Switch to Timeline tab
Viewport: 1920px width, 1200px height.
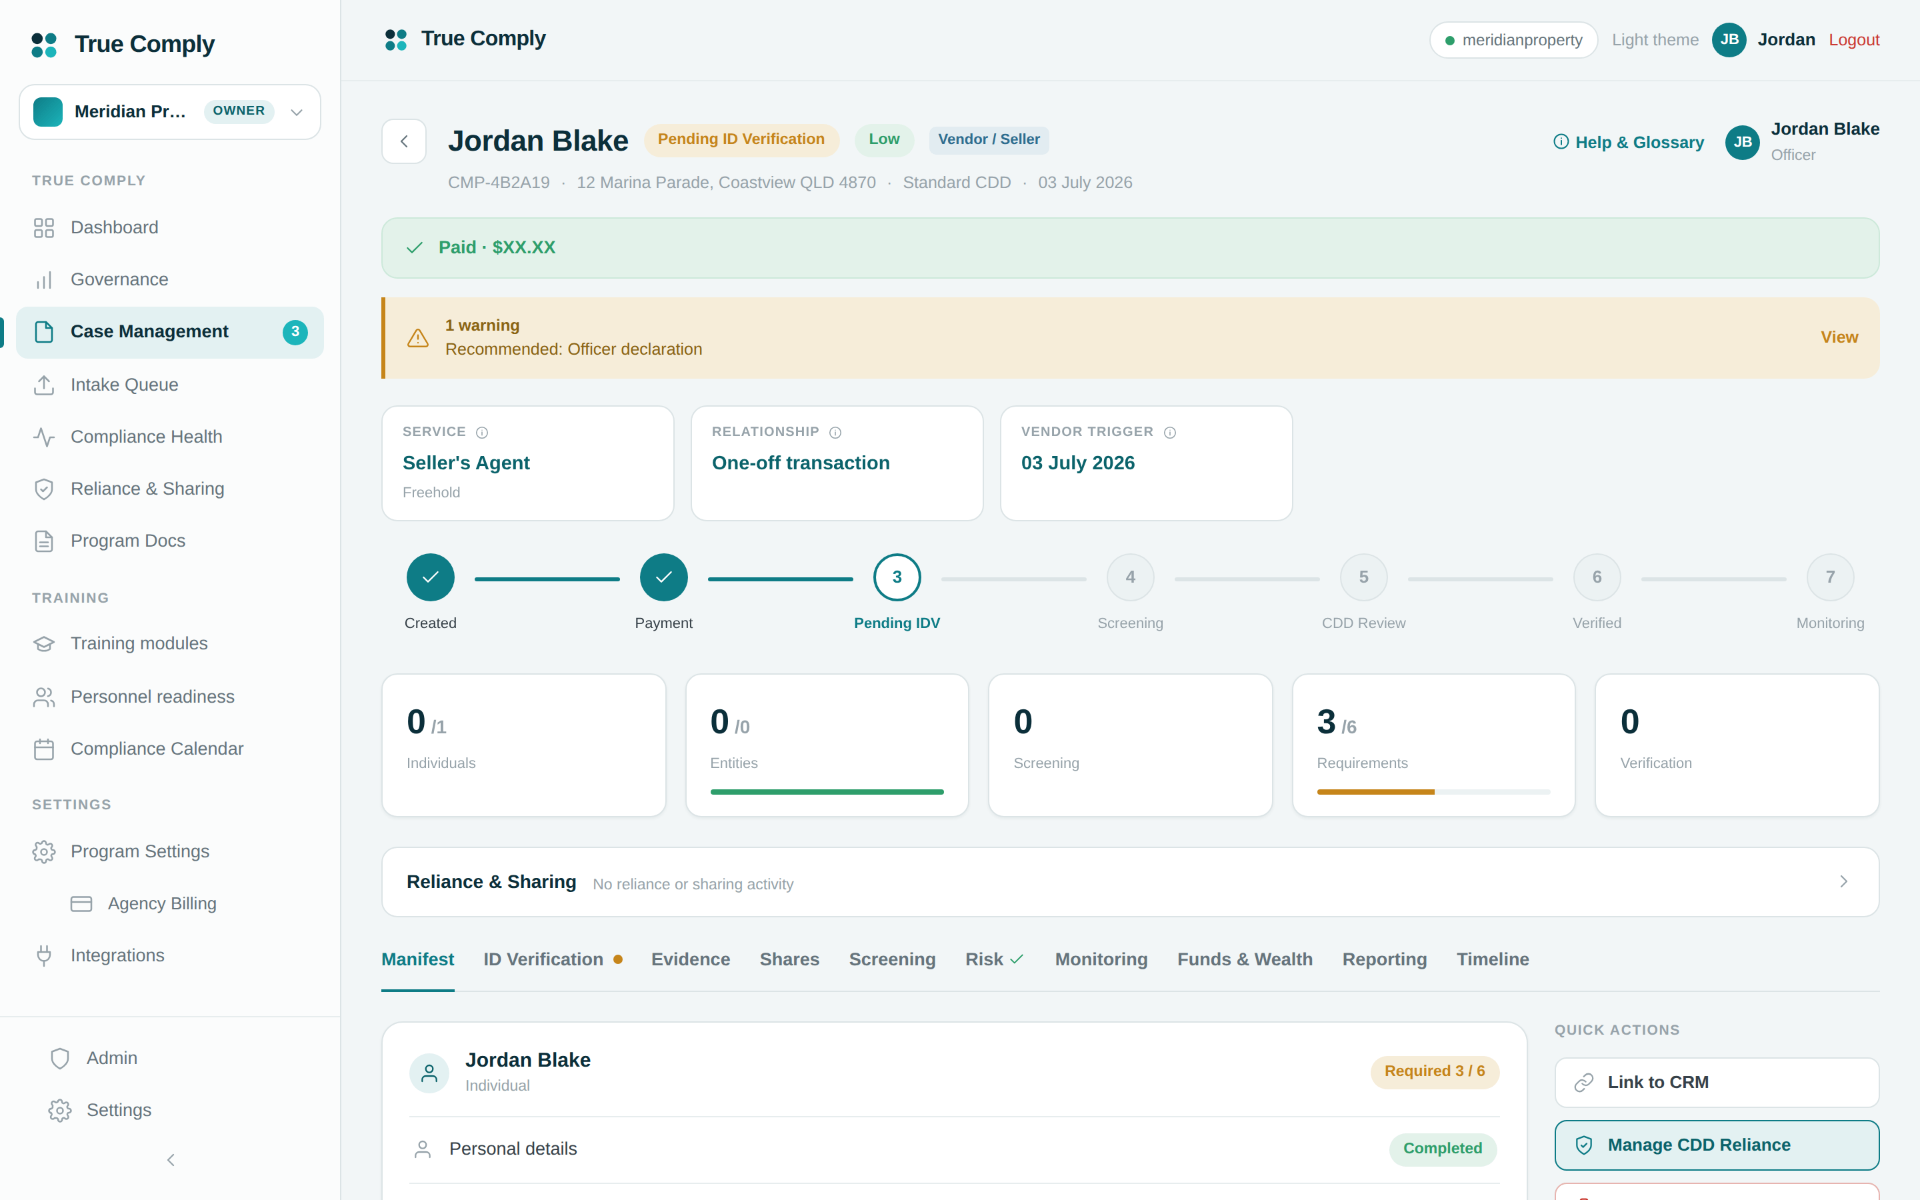click(1493, 960)
